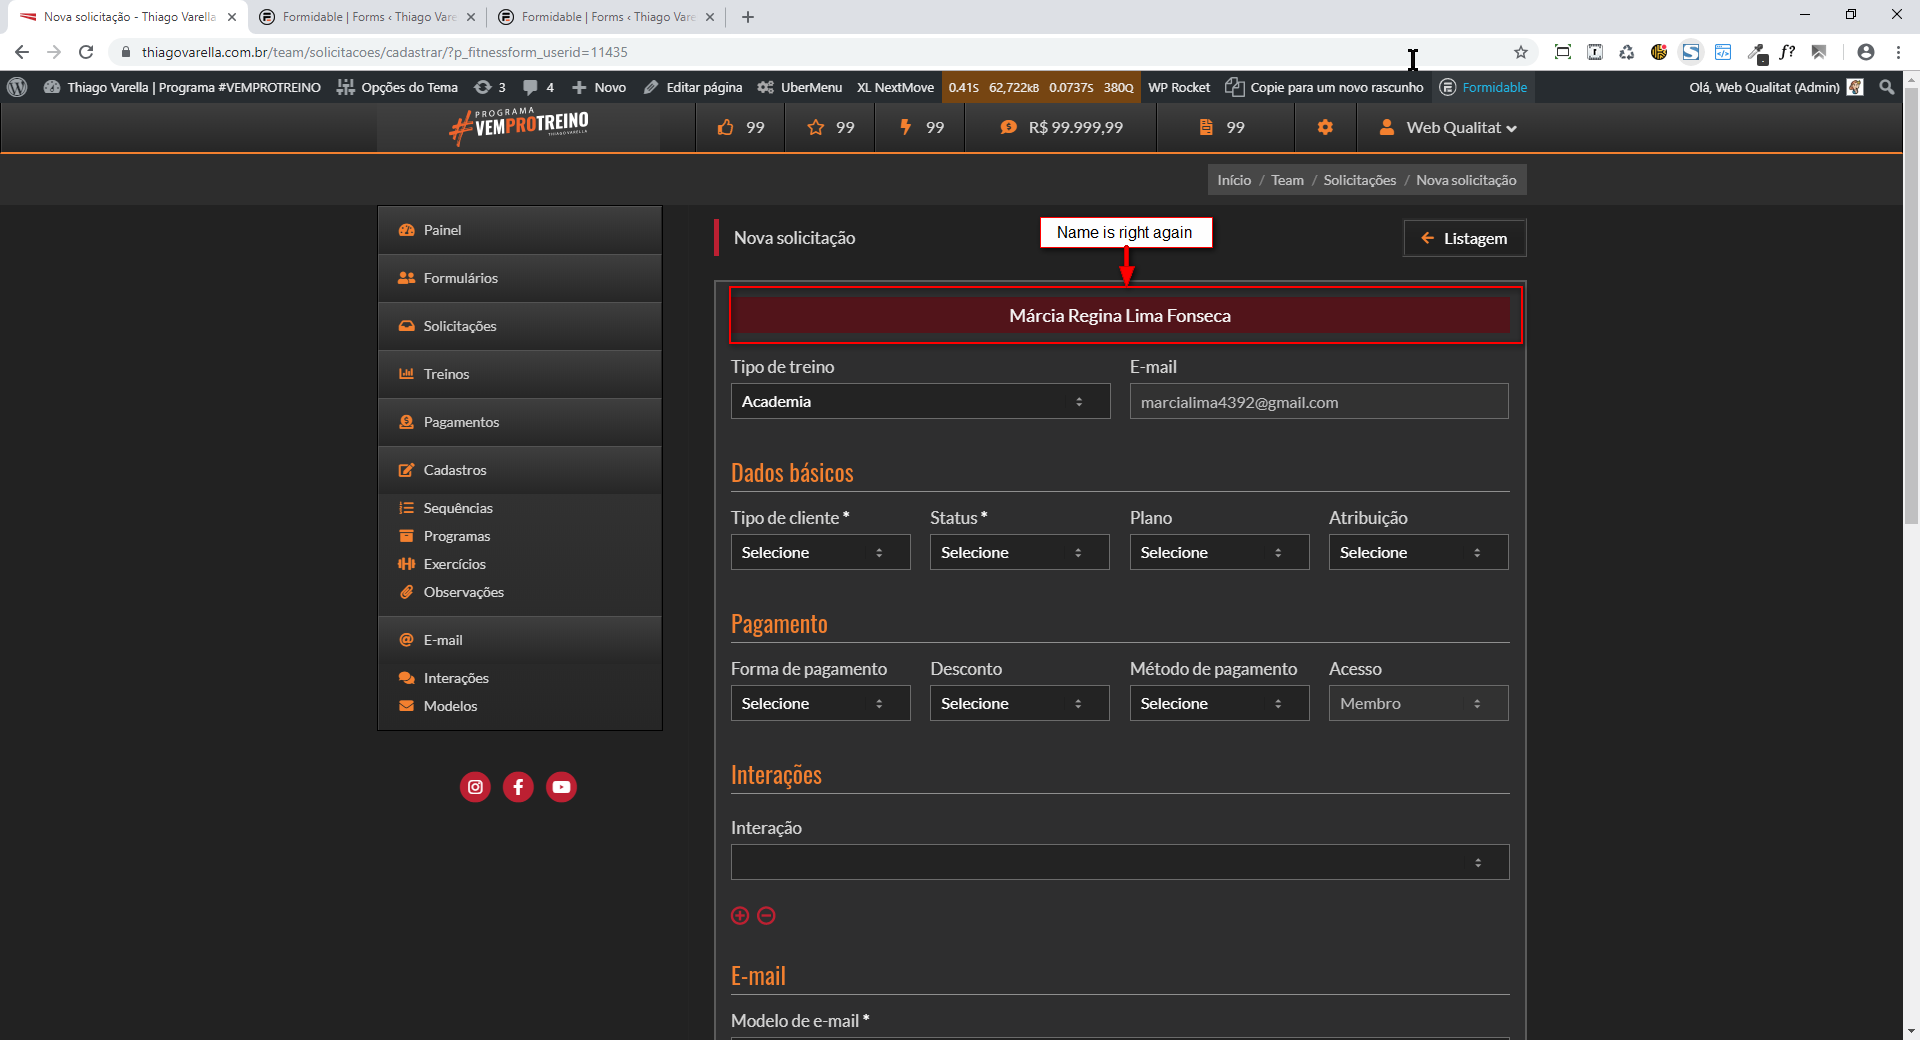The image size is (1920, 1040).
Task: Click the Listagem back button
Action: 1464,238
